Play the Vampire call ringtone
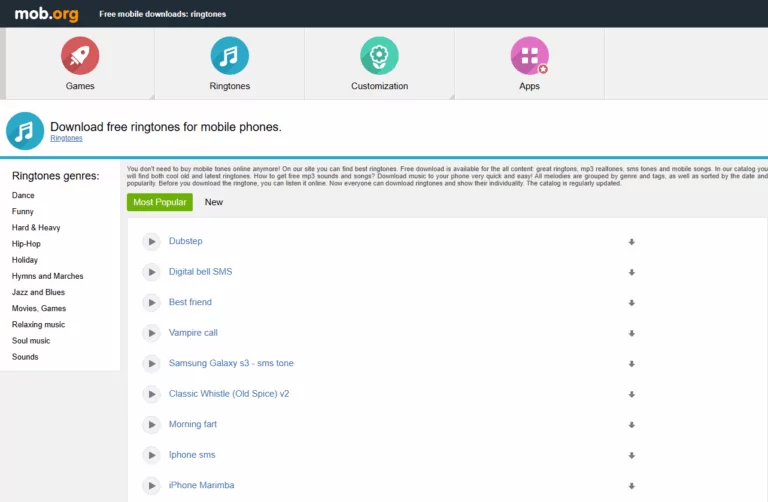 pos(151,333)
